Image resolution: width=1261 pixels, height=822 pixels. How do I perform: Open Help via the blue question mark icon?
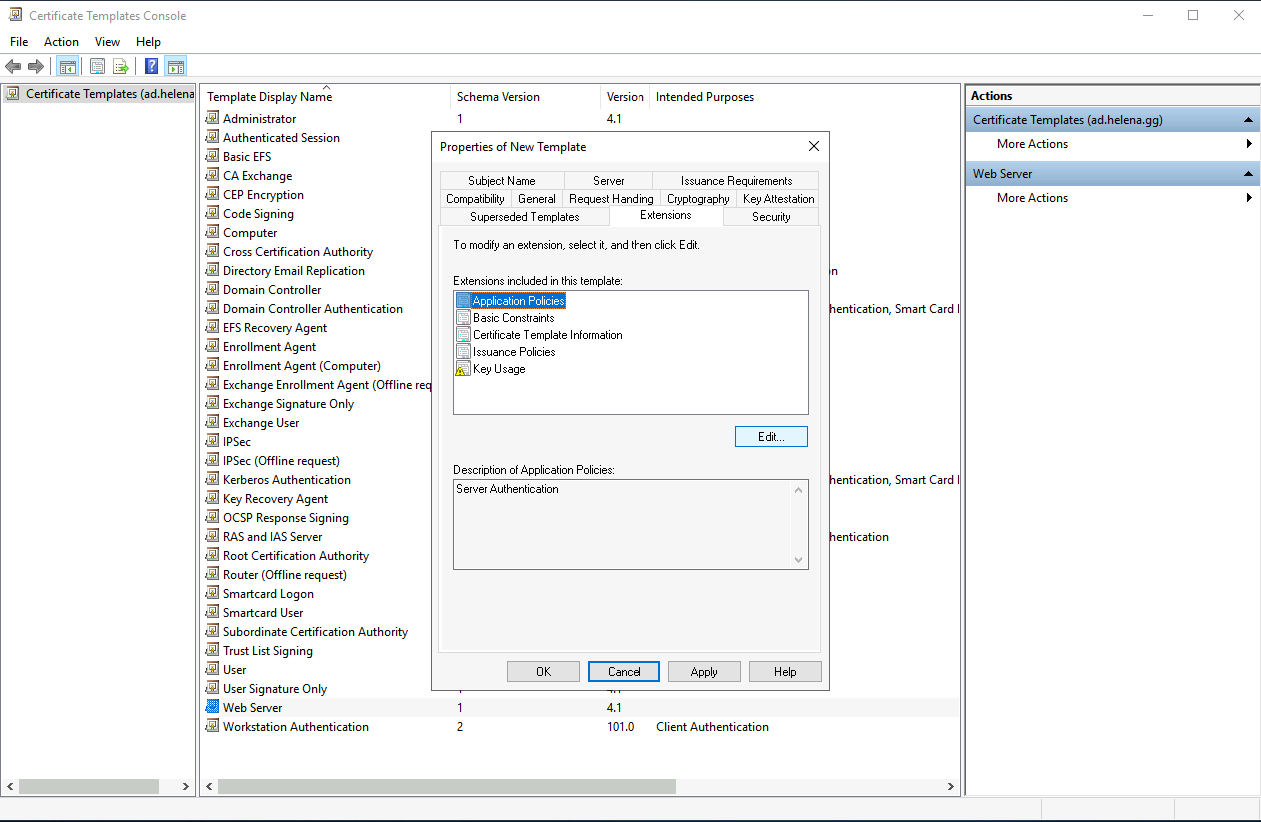(x=151, y=67)
